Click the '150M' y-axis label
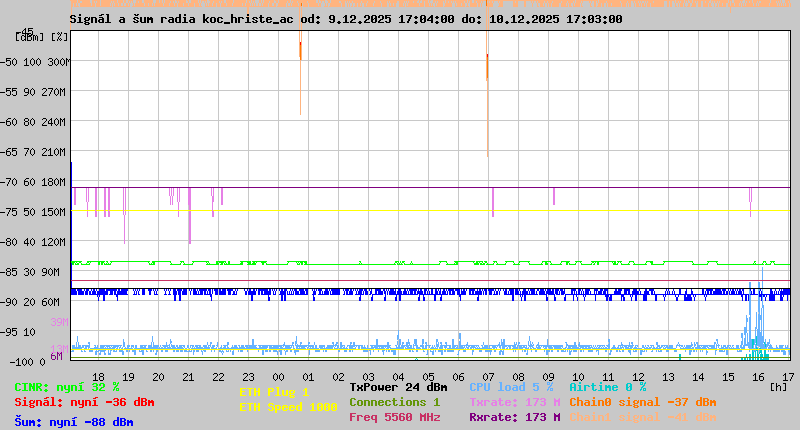The image size is (800, 430). (x=55, y=212)
